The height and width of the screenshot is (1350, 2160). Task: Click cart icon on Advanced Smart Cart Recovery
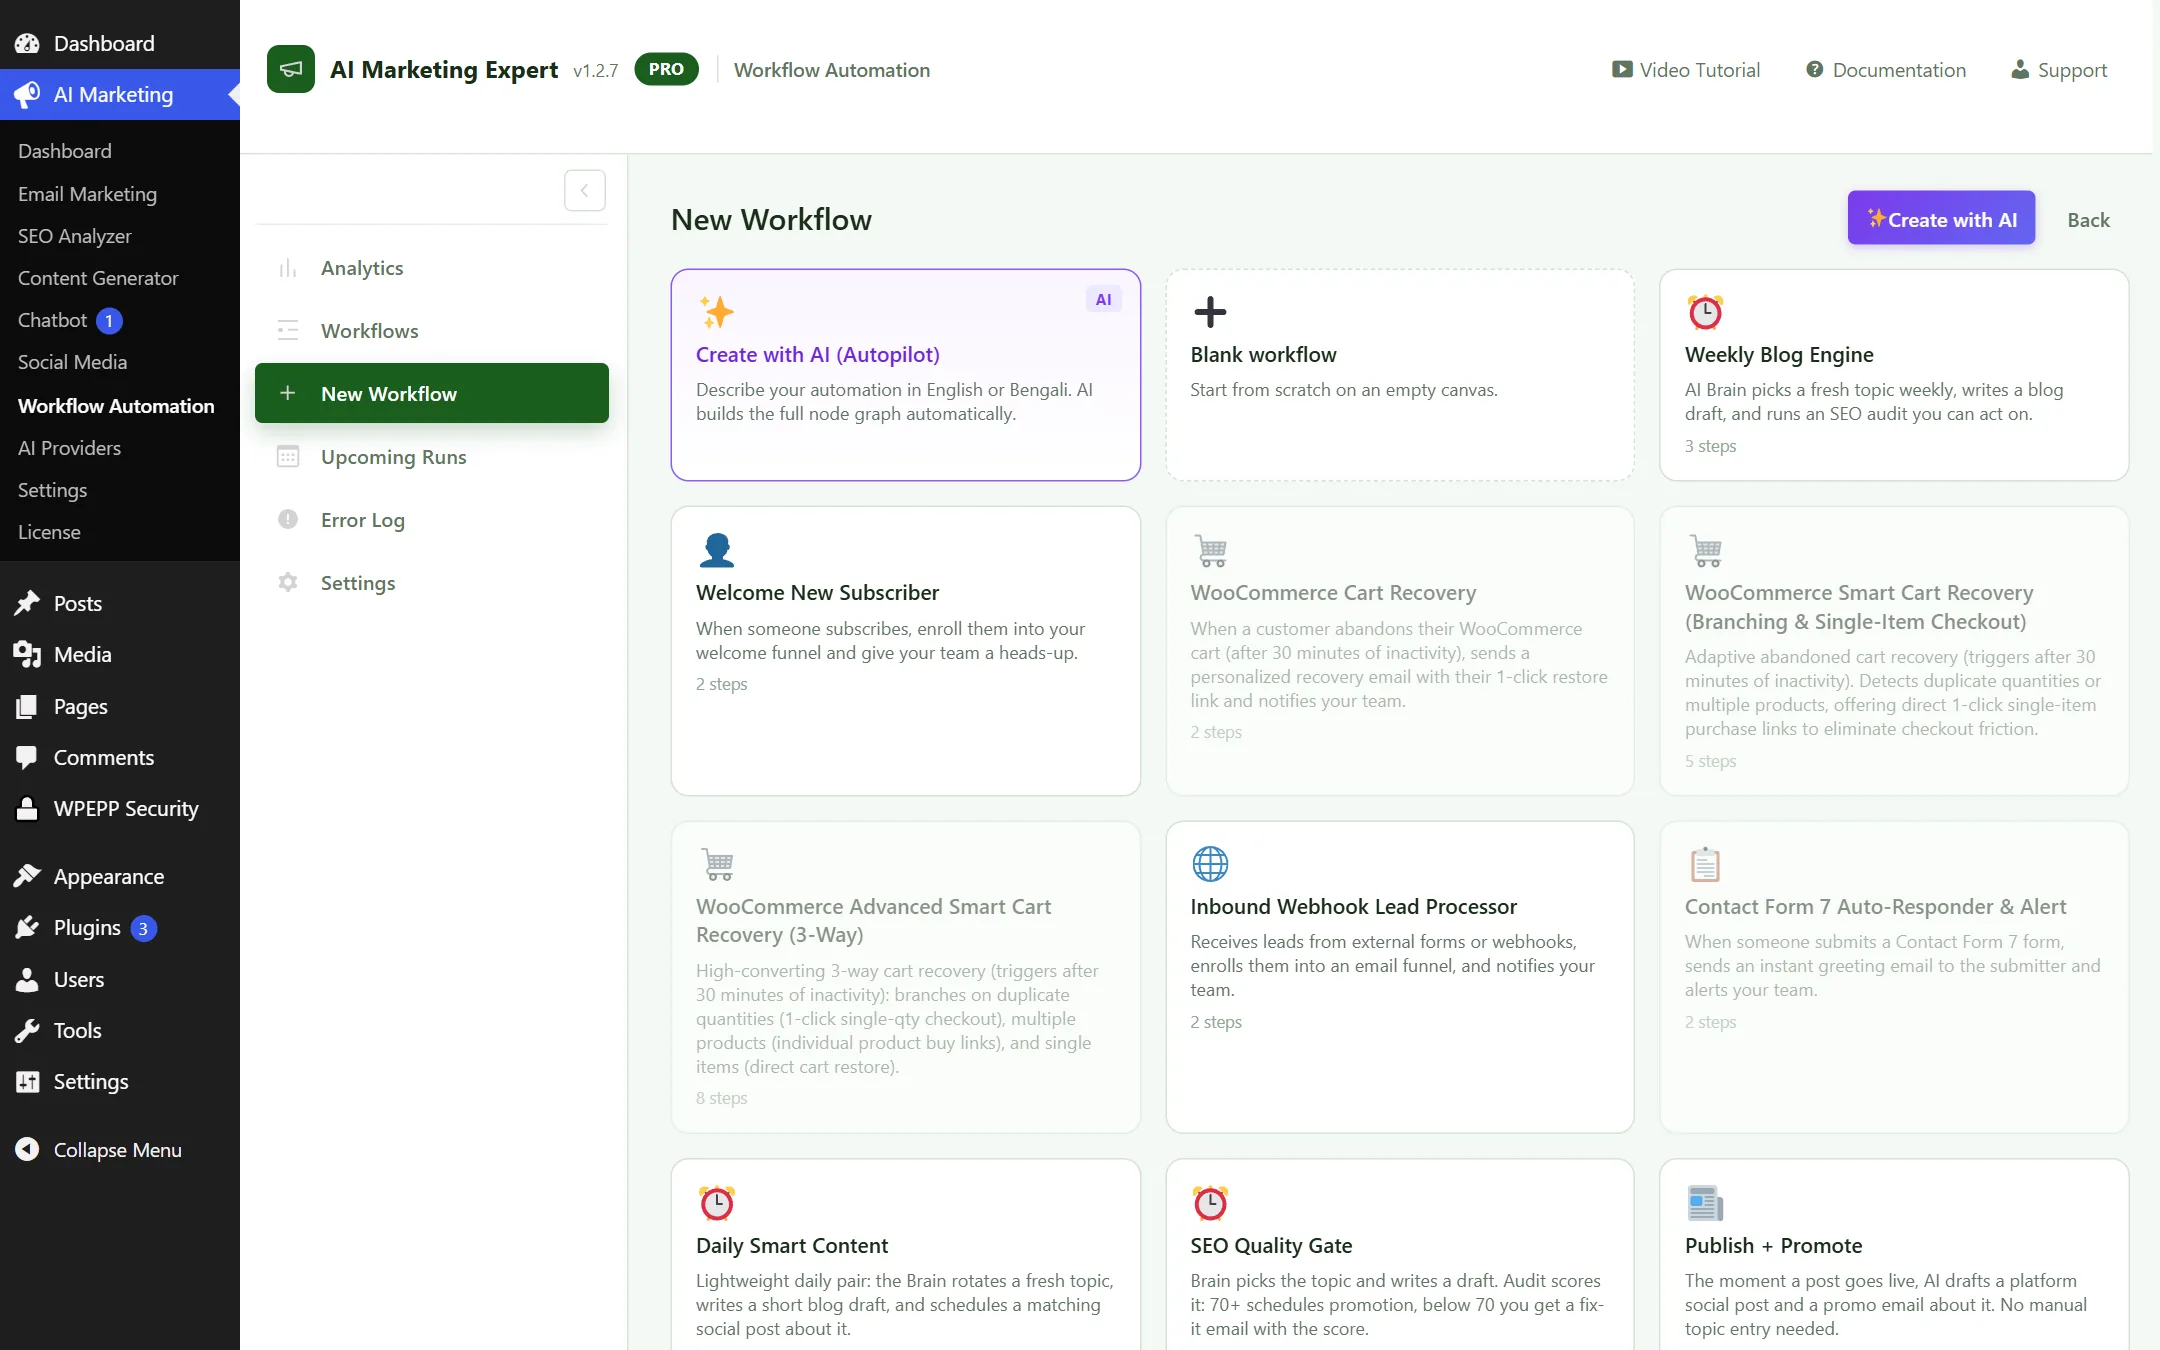717,864
